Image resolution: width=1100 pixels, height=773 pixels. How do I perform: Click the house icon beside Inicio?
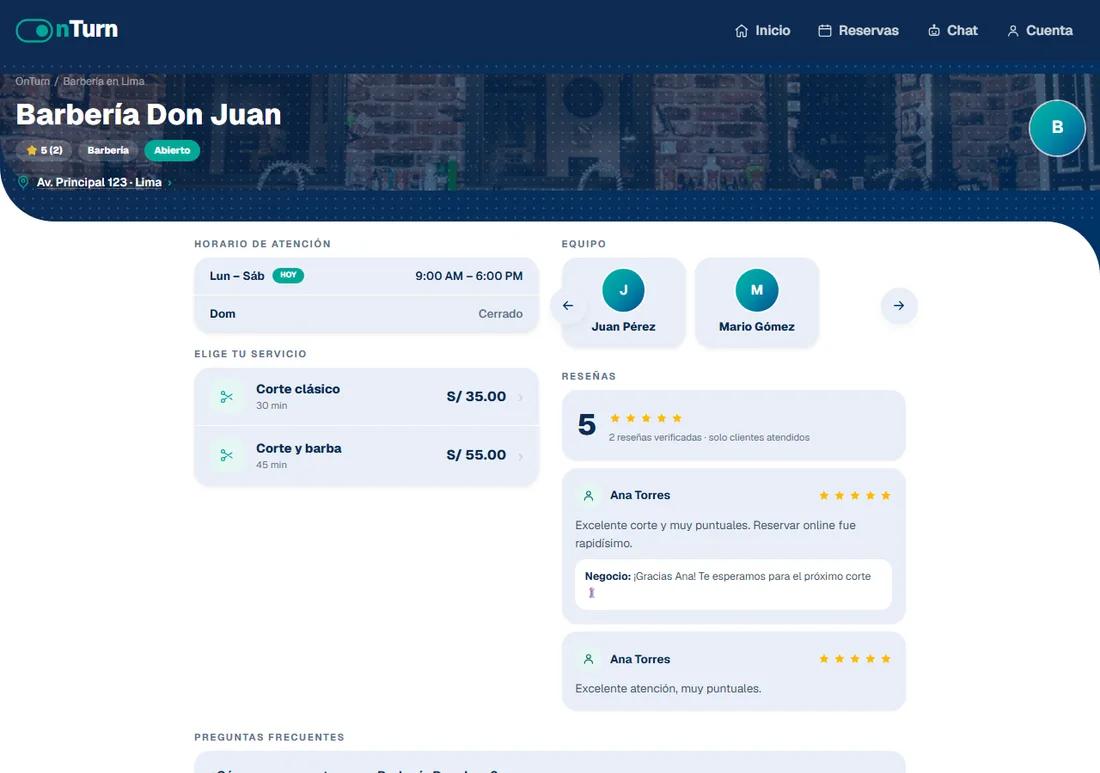[x=742, y=31]
